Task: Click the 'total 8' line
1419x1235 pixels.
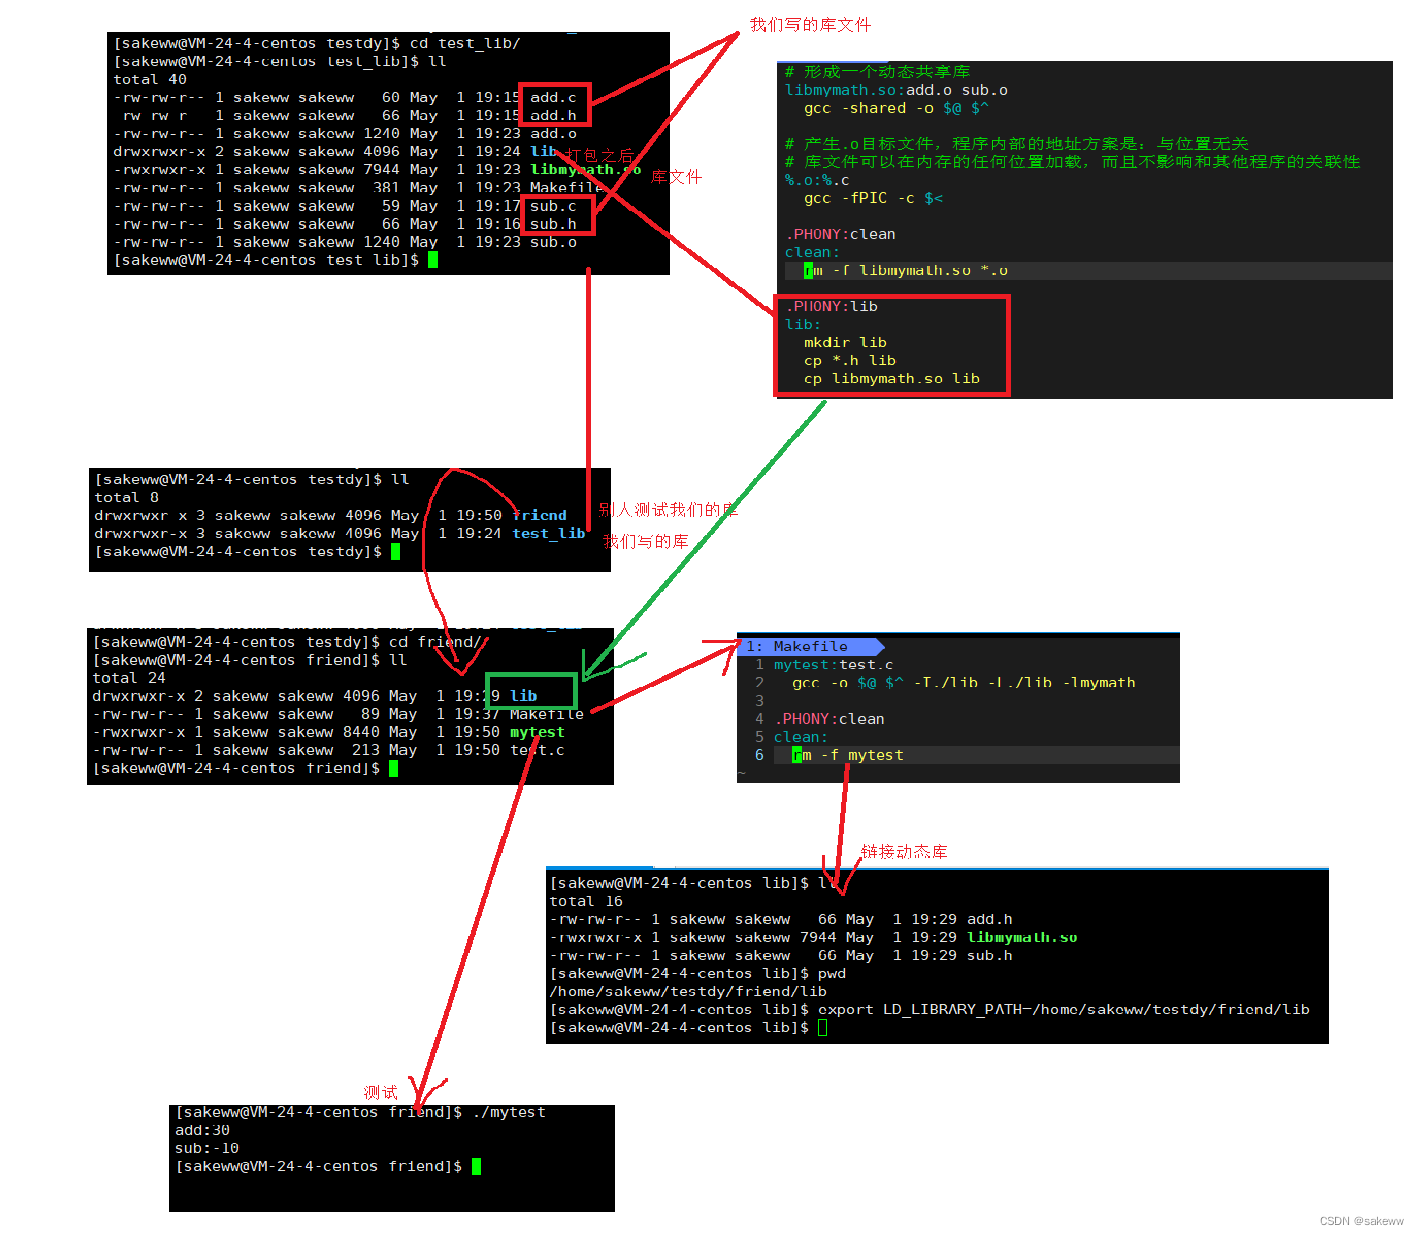Action: 126,497
